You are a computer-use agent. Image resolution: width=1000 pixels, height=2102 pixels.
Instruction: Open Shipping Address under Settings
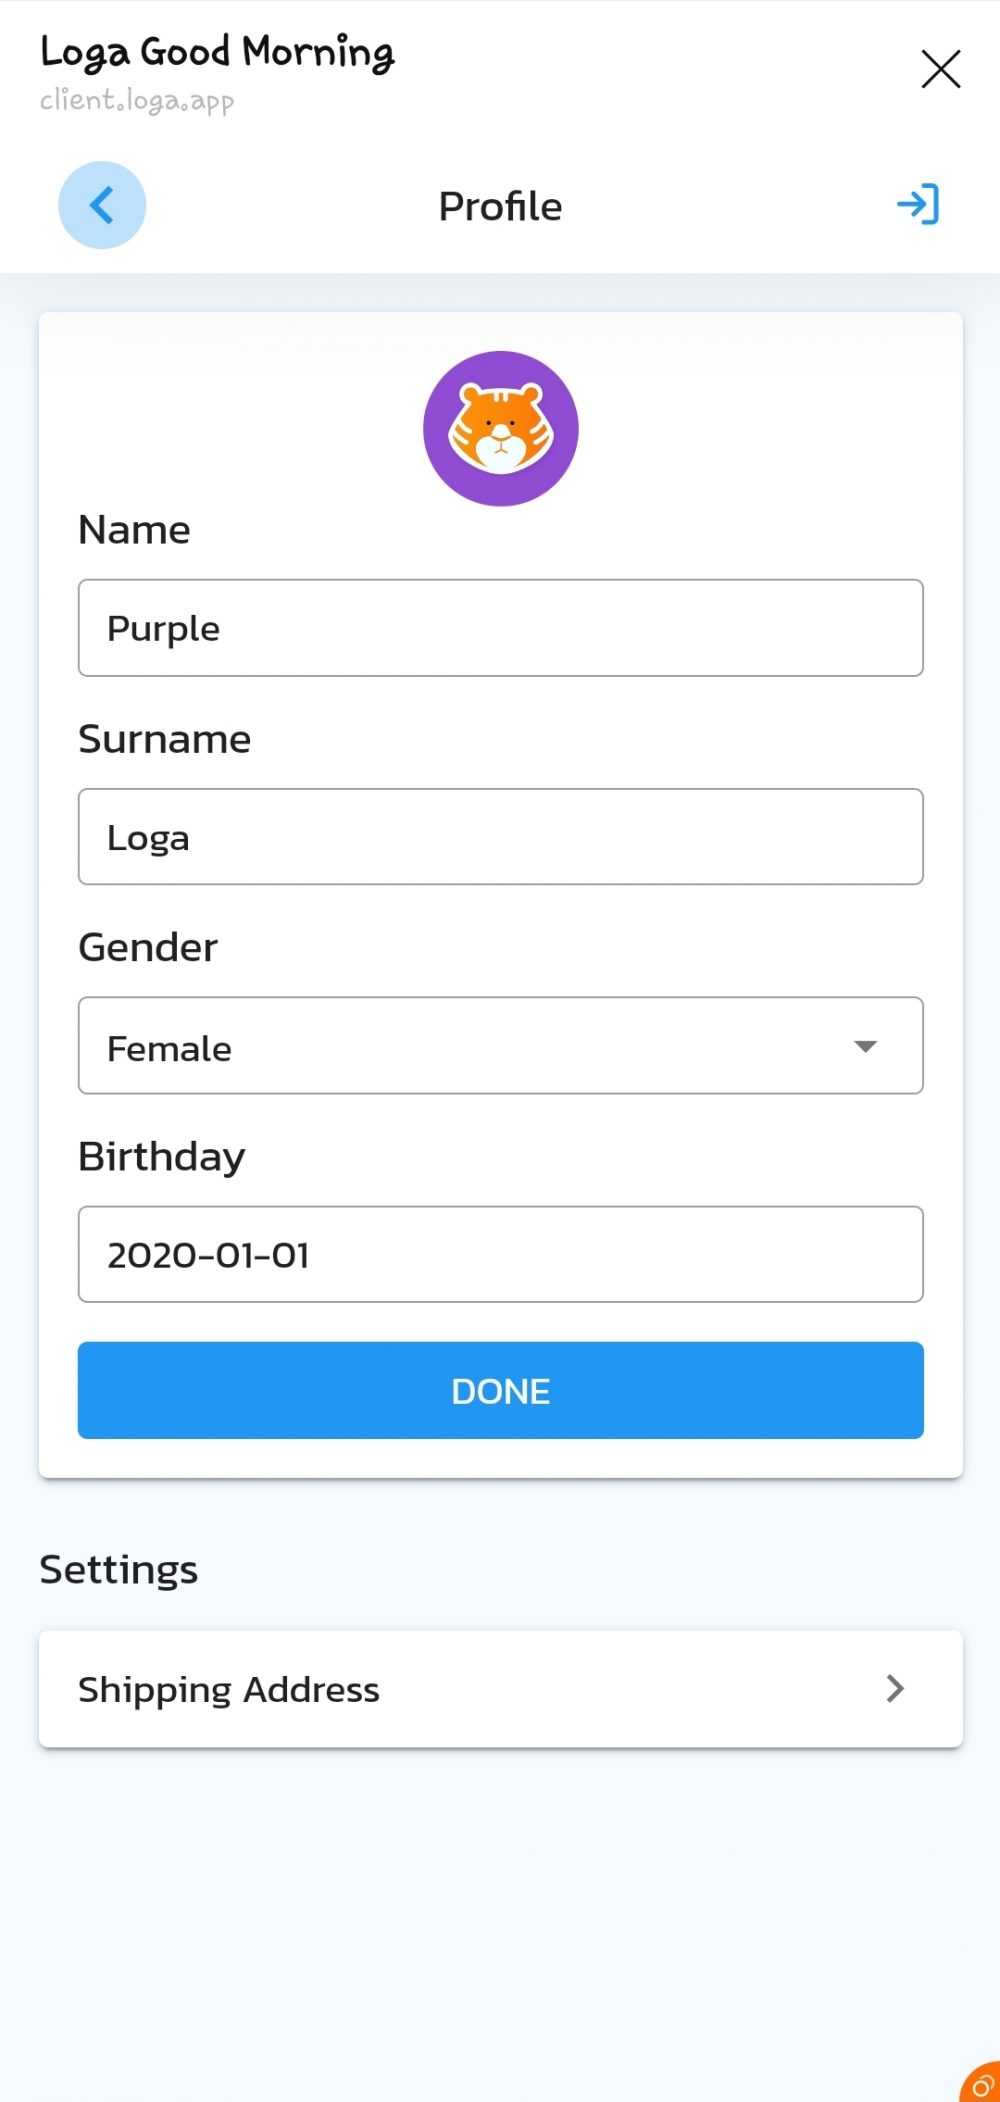[x=500, y=1689]
